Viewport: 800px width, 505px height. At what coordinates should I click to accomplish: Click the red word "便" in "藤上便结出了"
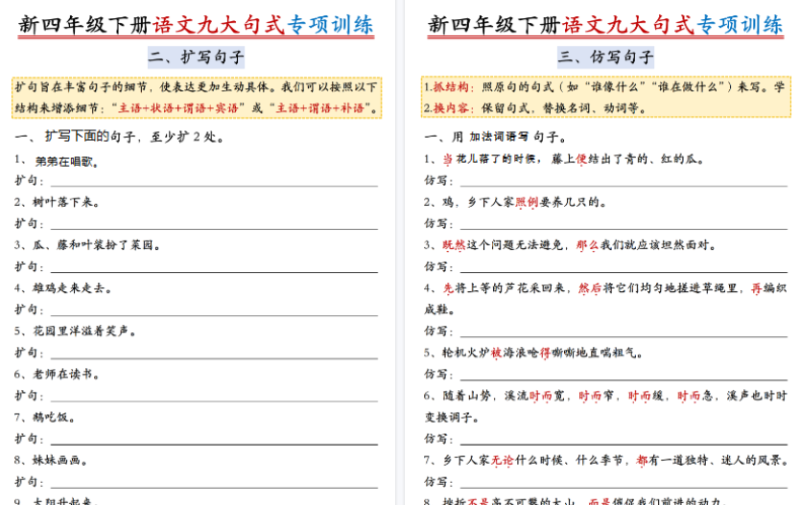[582, 159]
